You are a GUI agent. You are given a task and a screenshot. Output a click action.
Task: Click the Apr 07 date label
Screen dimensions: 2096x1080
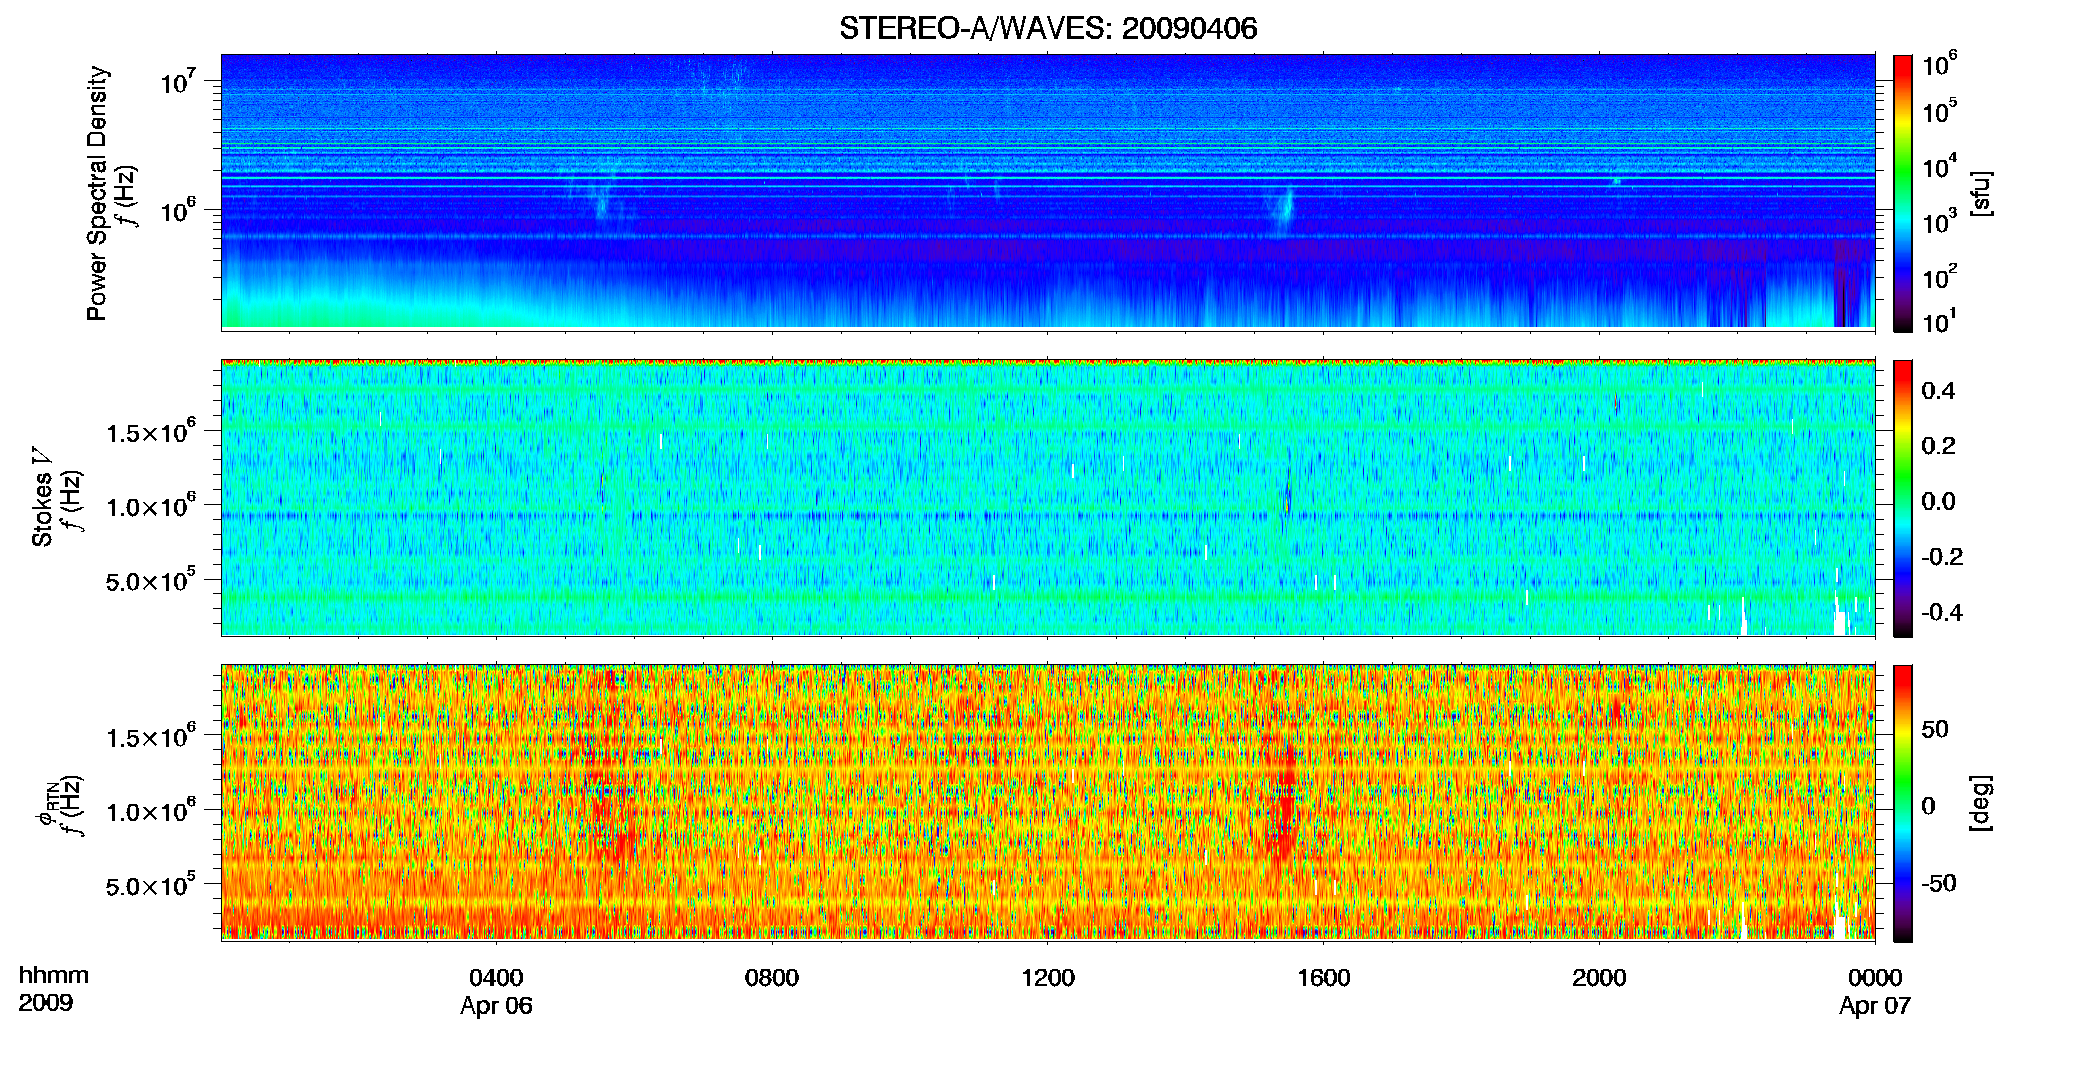pos(1875,1006)
